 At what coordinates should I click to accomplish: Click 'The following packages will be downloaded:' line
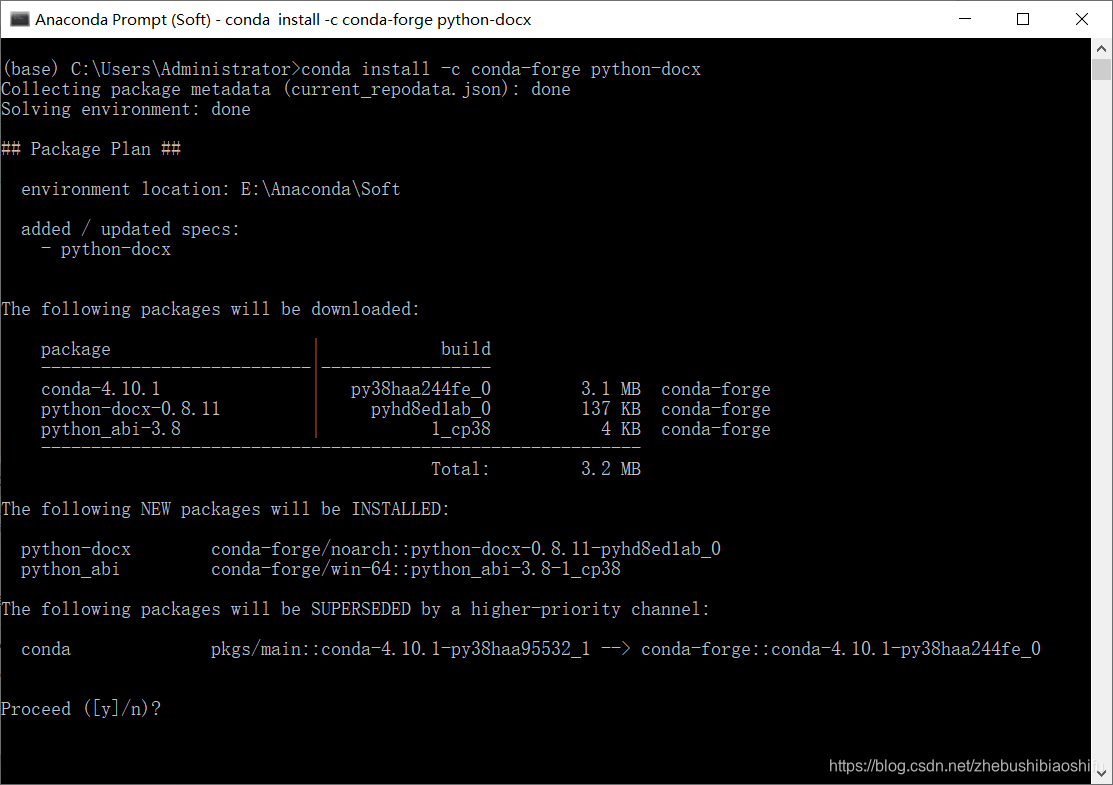tap(210, 309)
